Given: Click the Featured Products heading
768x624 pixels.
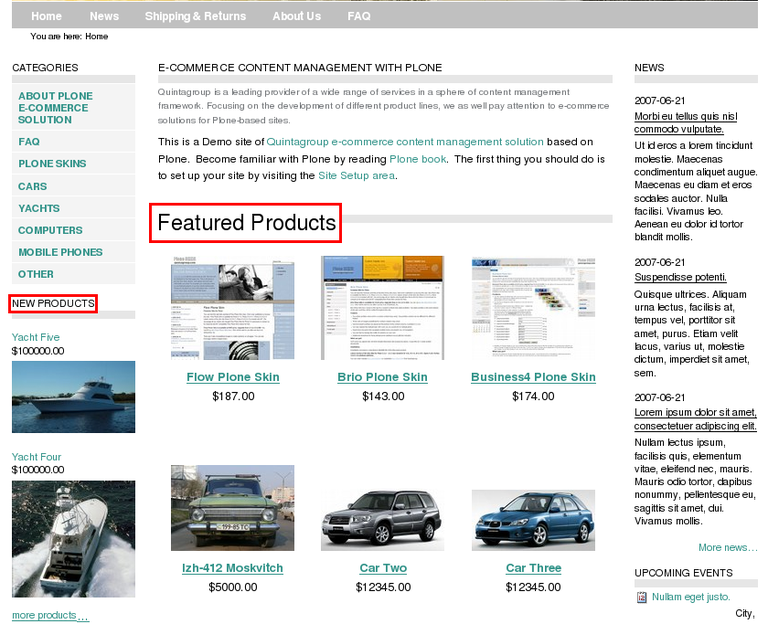Looking at the screenshot, I should click(246, 223).
